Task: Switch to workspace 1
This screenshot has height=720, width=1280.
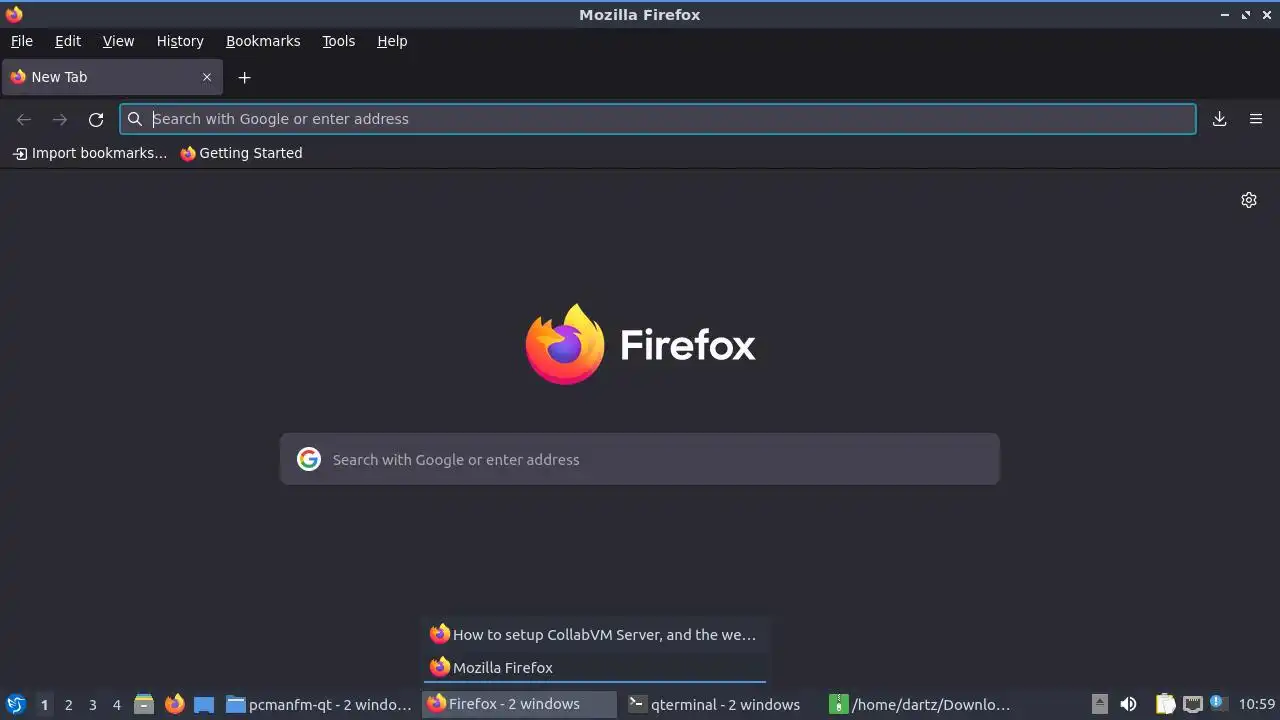Action: (x=44, y=705)
